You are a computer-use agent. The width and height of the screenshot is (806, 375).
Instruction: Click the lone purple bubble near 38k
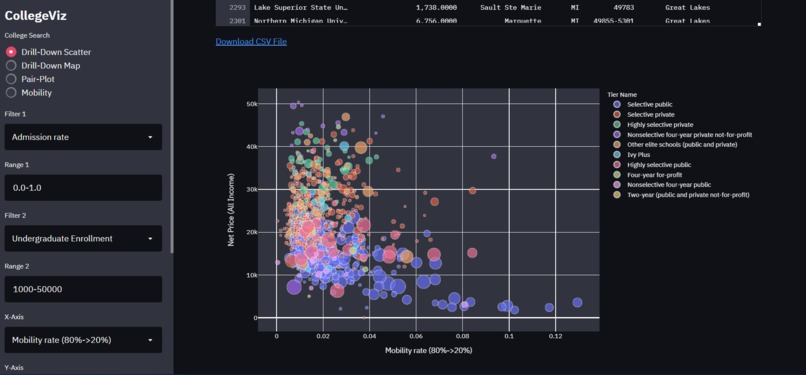click(493, 156)
